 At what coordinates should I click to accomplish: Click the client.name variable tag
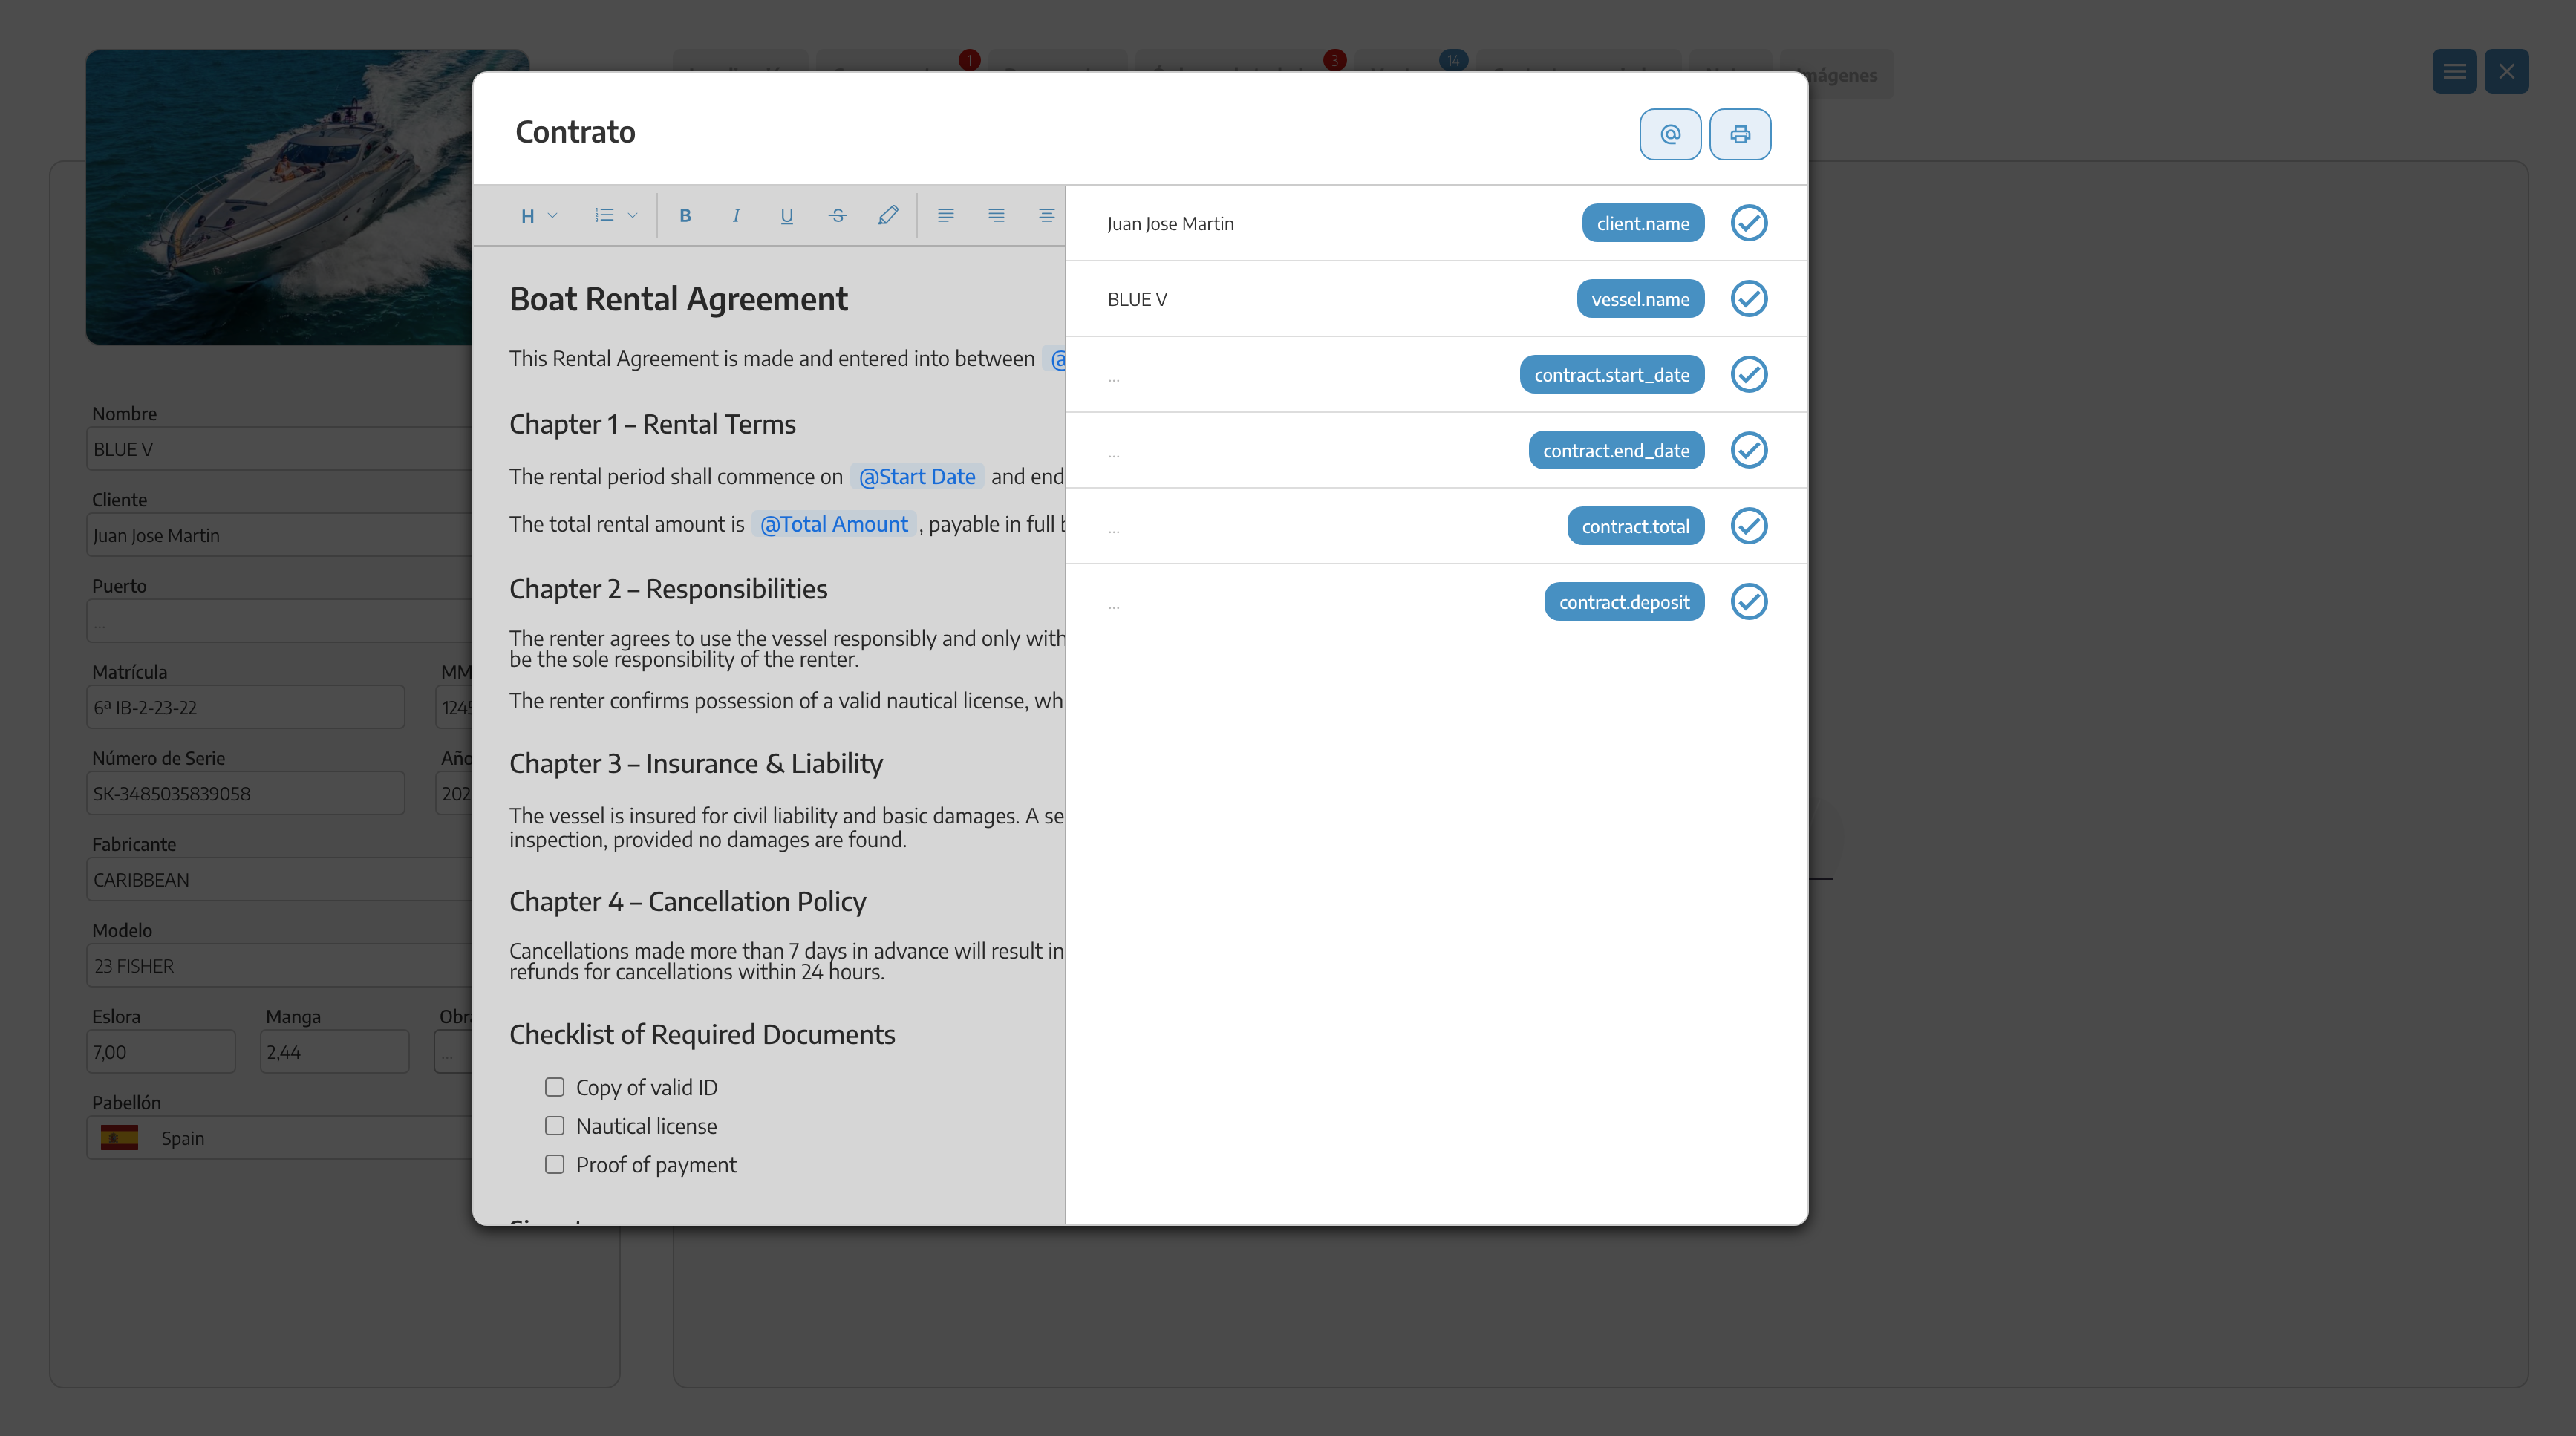(1643, 223)
